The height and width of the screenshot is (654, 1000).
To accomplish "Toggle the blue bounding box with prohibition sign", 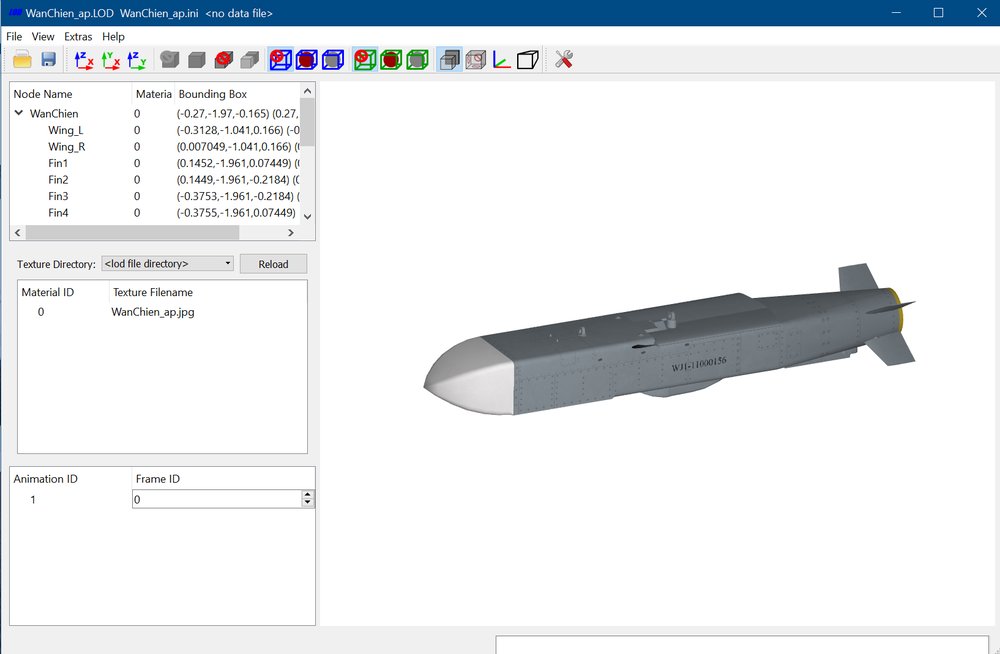I will pos(280,60).
